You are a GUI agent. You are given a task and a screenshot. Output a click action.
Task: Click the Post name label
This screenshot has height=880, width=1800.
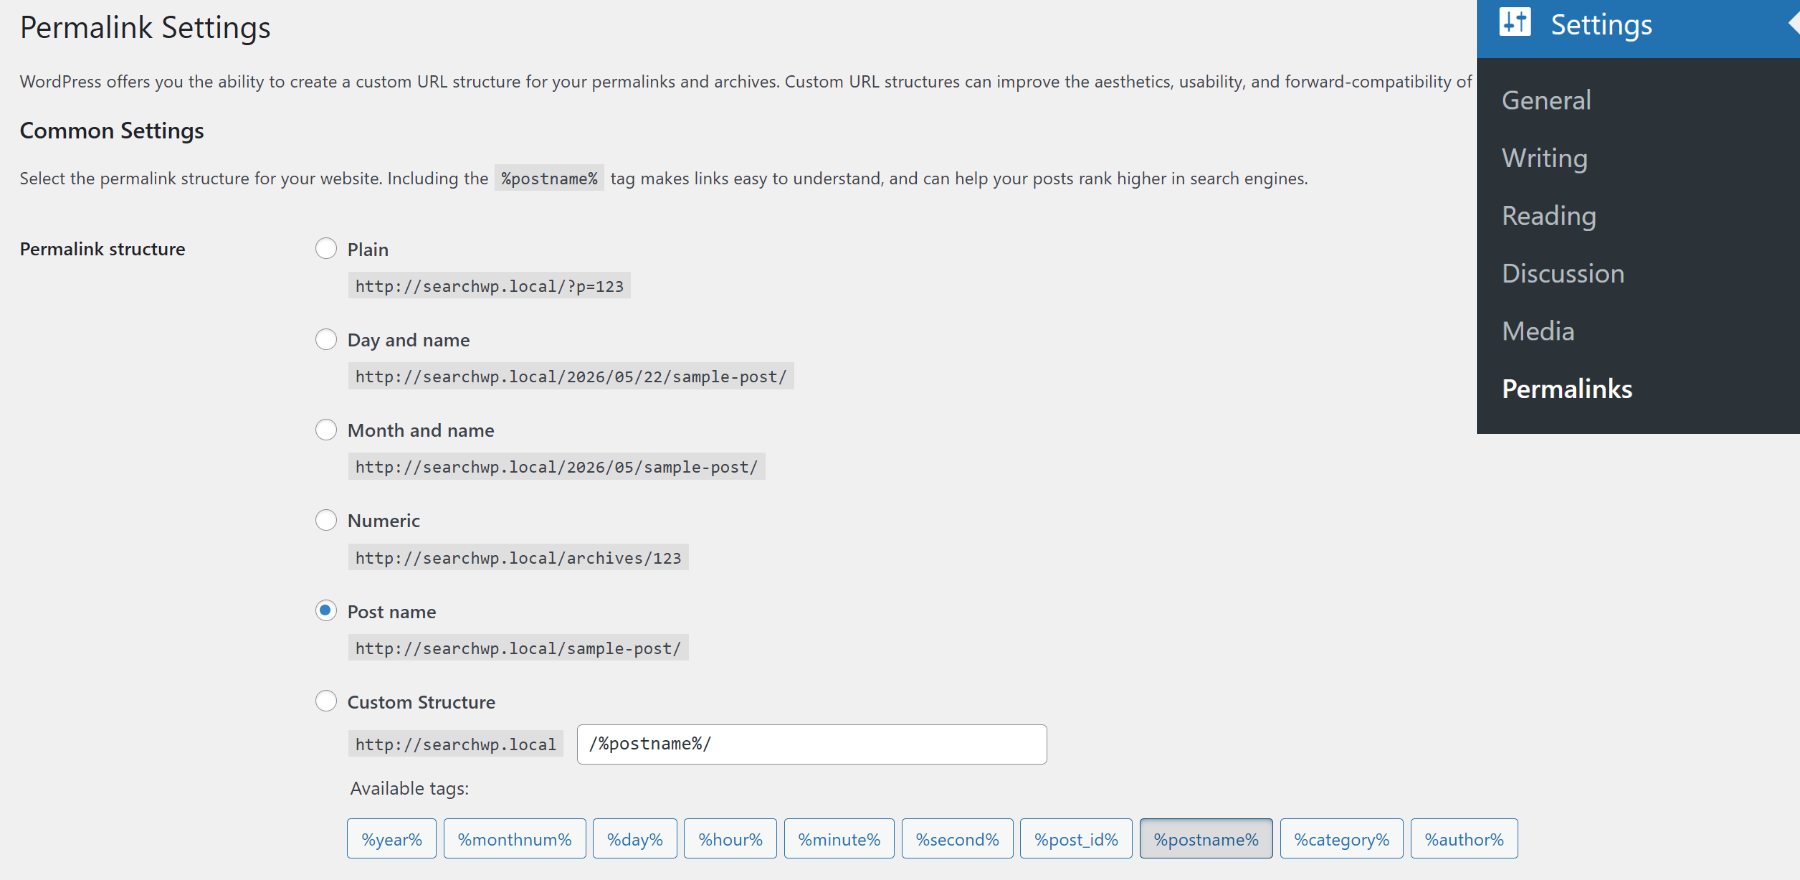tap(392, 611)
